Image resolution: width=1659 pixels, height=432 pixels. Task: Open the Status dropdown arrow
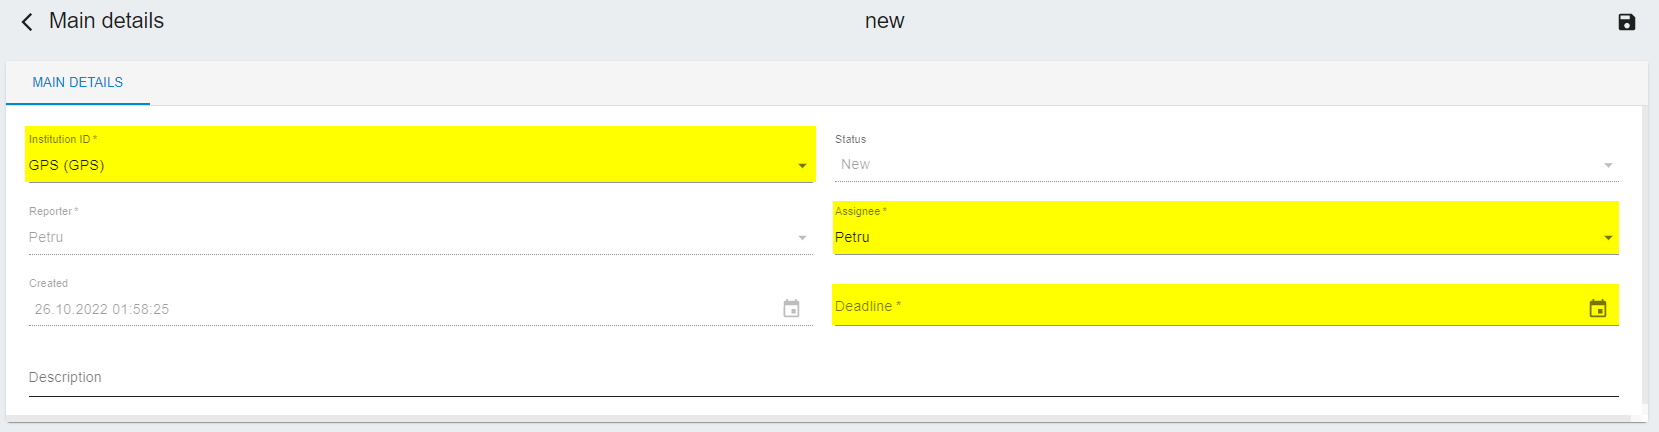[1608, 166]
